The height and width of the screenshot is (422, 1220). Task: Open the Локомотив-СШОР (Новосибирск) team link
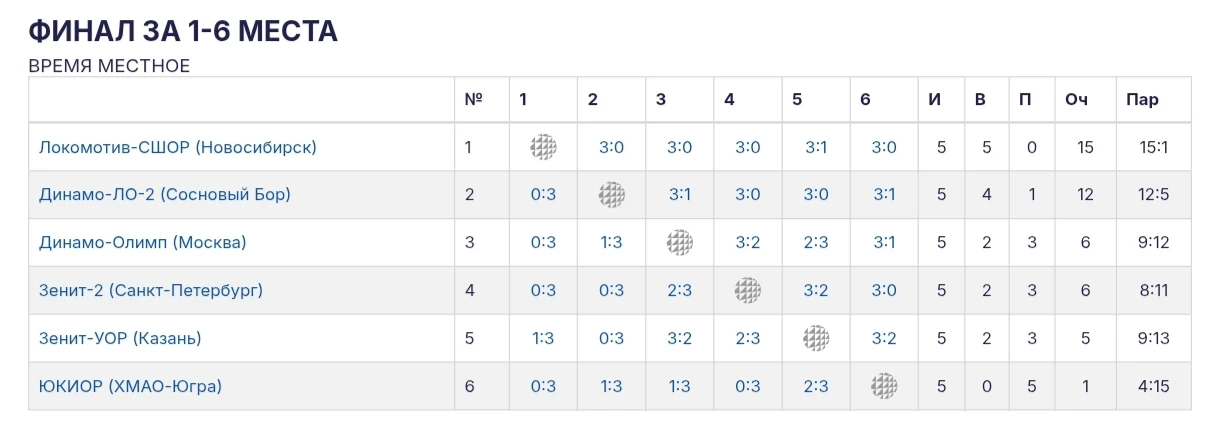(178, 147)
